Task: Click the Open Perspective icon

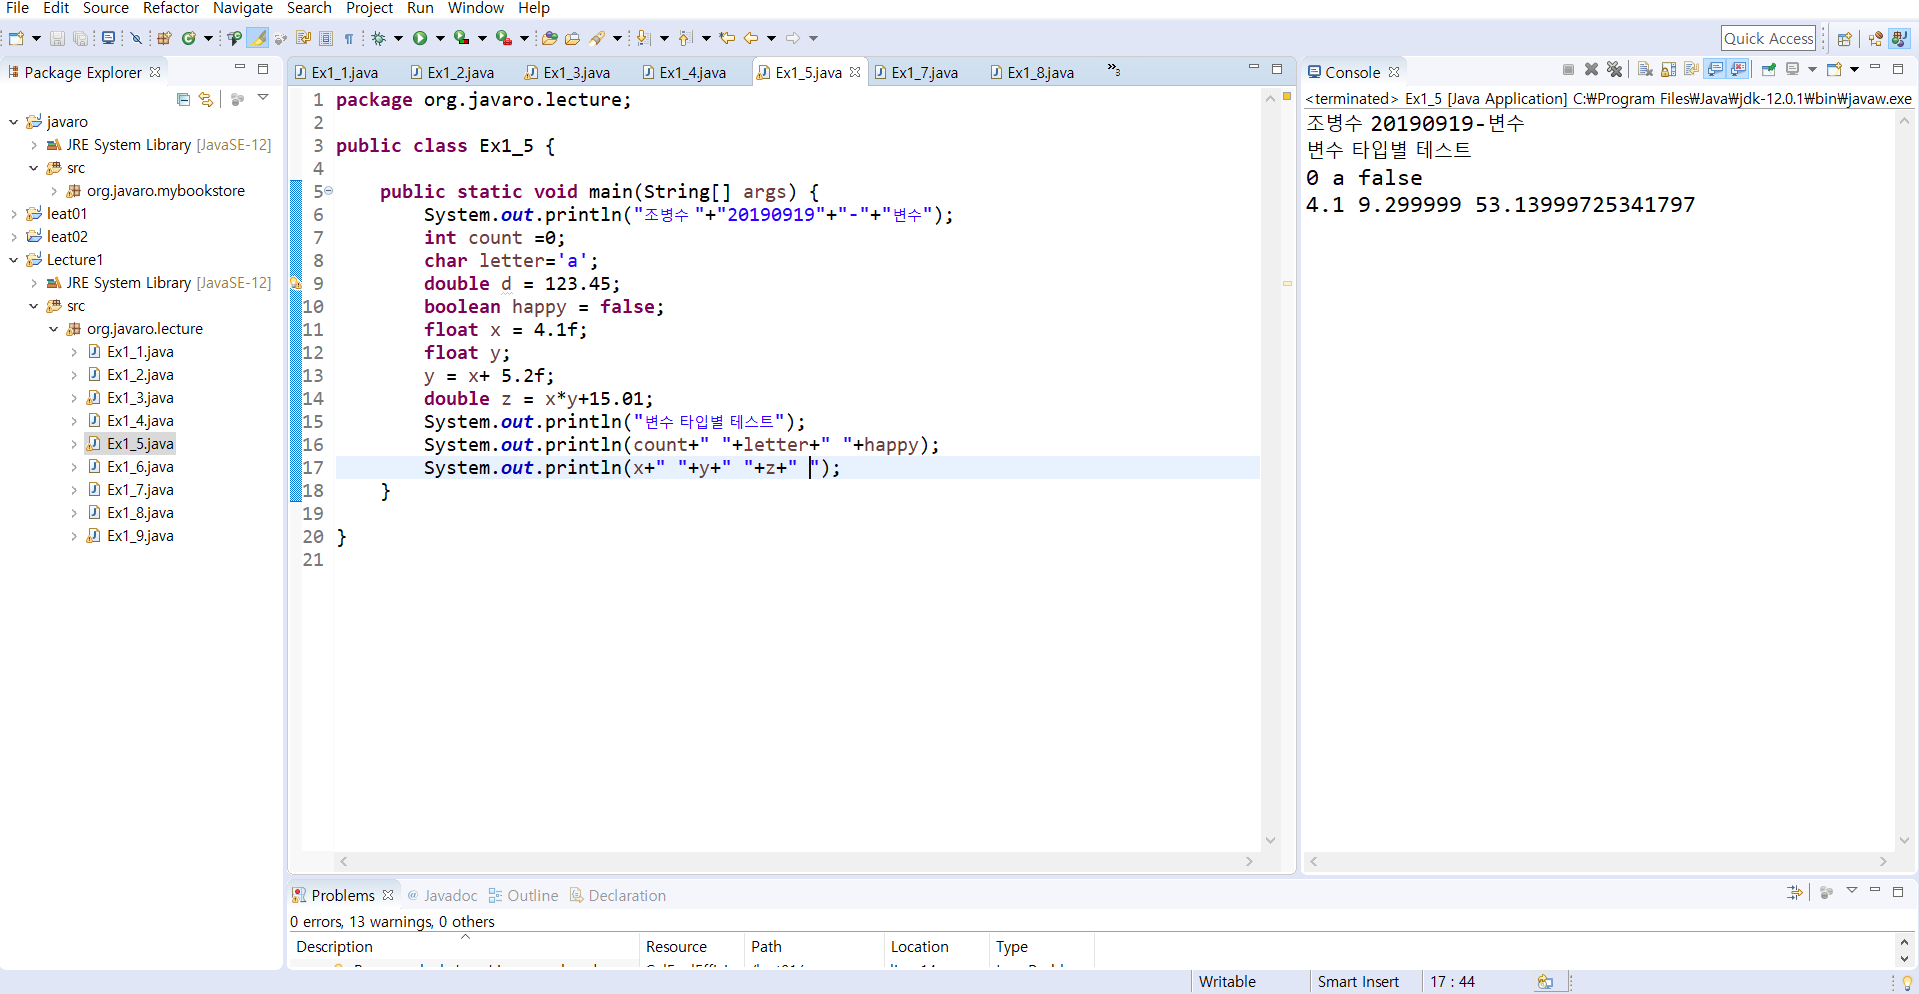Action: point(1845,38)
